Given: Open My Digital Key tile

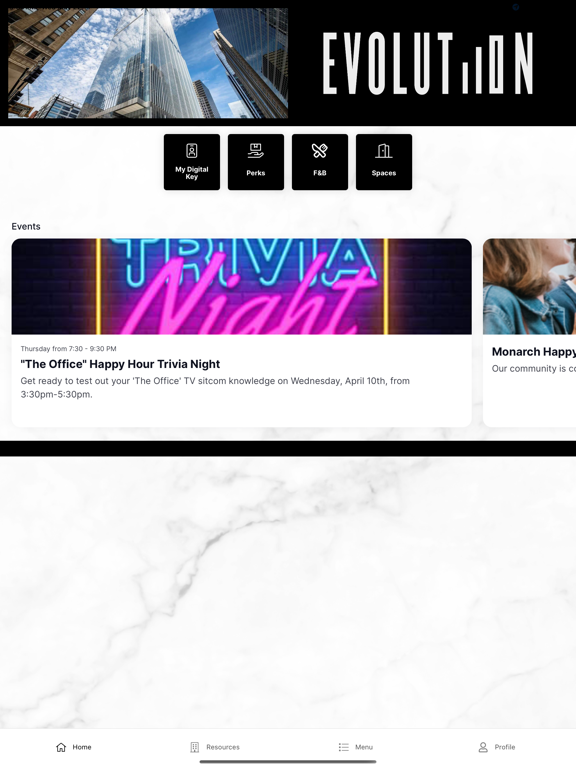Looking at the screenshot, I should pyautogui.click(x=192, y=162).
